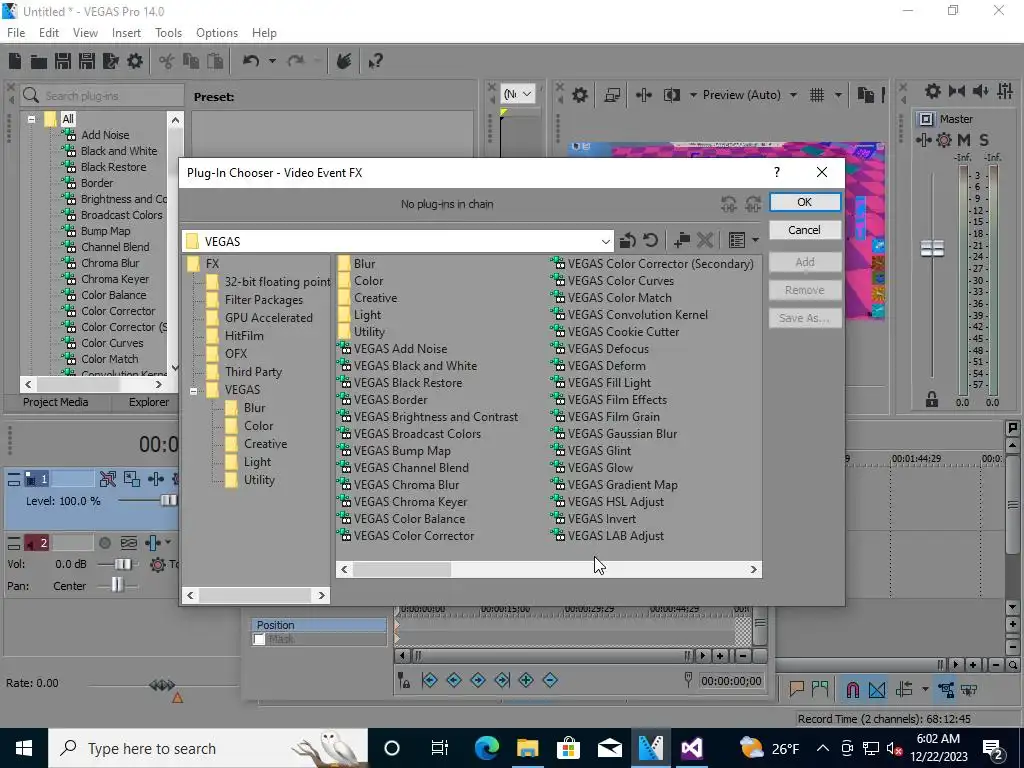
Task: Open the Insert menu
Action: pos(126,33)
